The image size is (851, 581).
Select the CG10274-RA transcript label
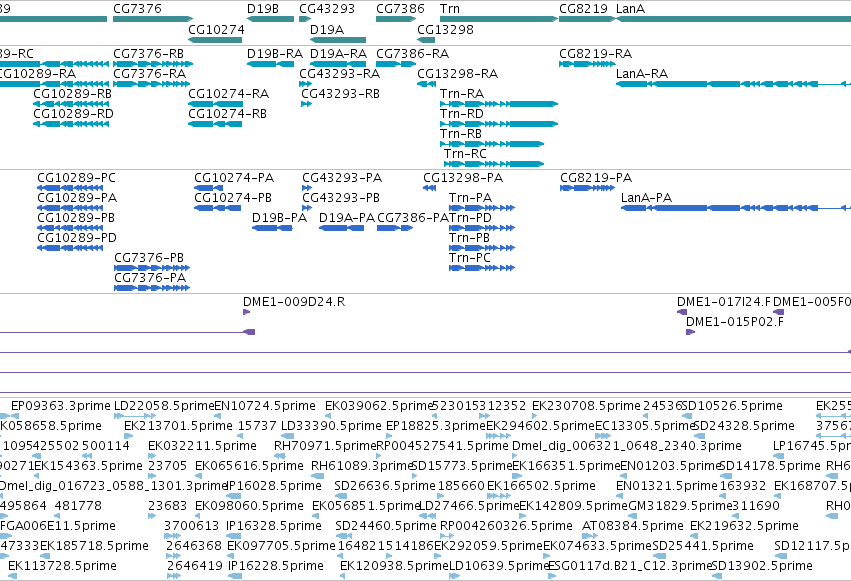(x=228, y=94)
